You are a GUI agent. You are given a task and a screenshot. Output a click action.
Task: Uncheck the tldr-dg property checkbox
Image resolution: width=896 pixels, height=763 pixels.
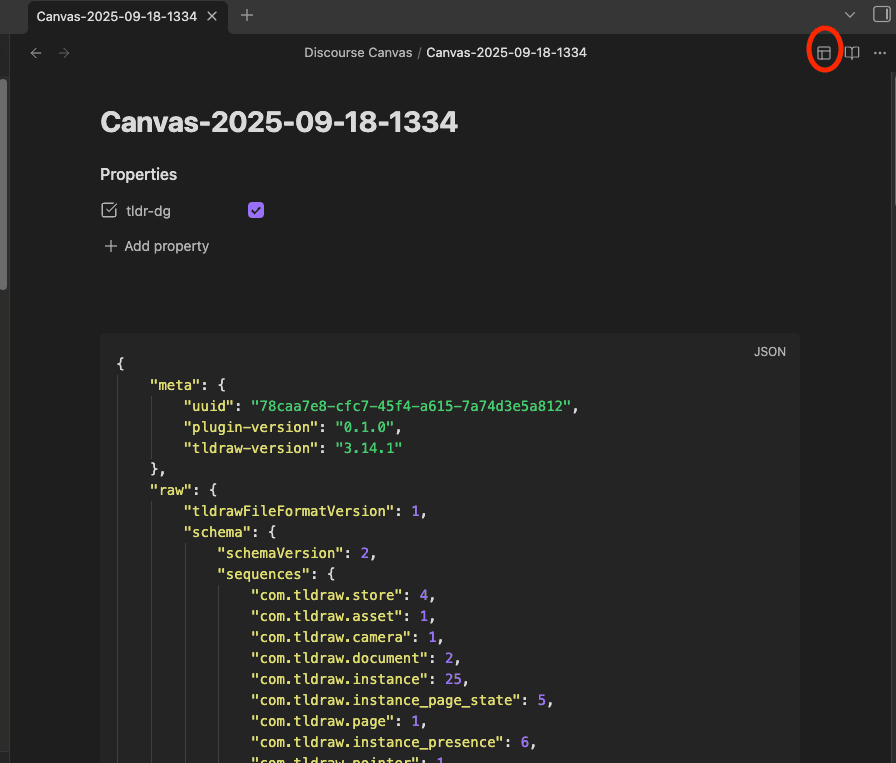click(256, 210)
